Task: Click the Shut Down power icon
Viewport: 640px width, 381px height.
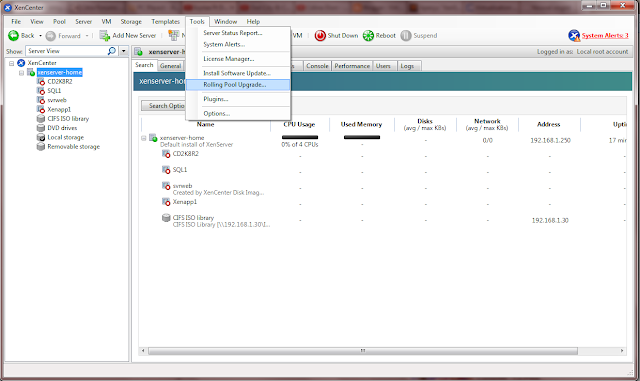Action: pos(320,36)
